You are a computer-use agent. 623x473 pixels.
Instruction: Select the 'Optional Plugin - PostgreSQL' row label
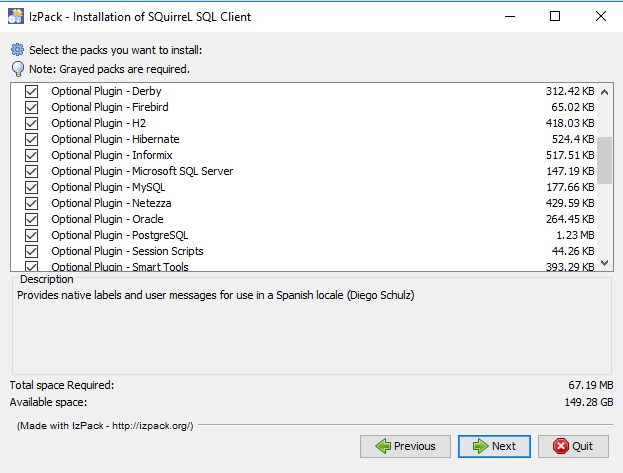(x=120, y=235)
